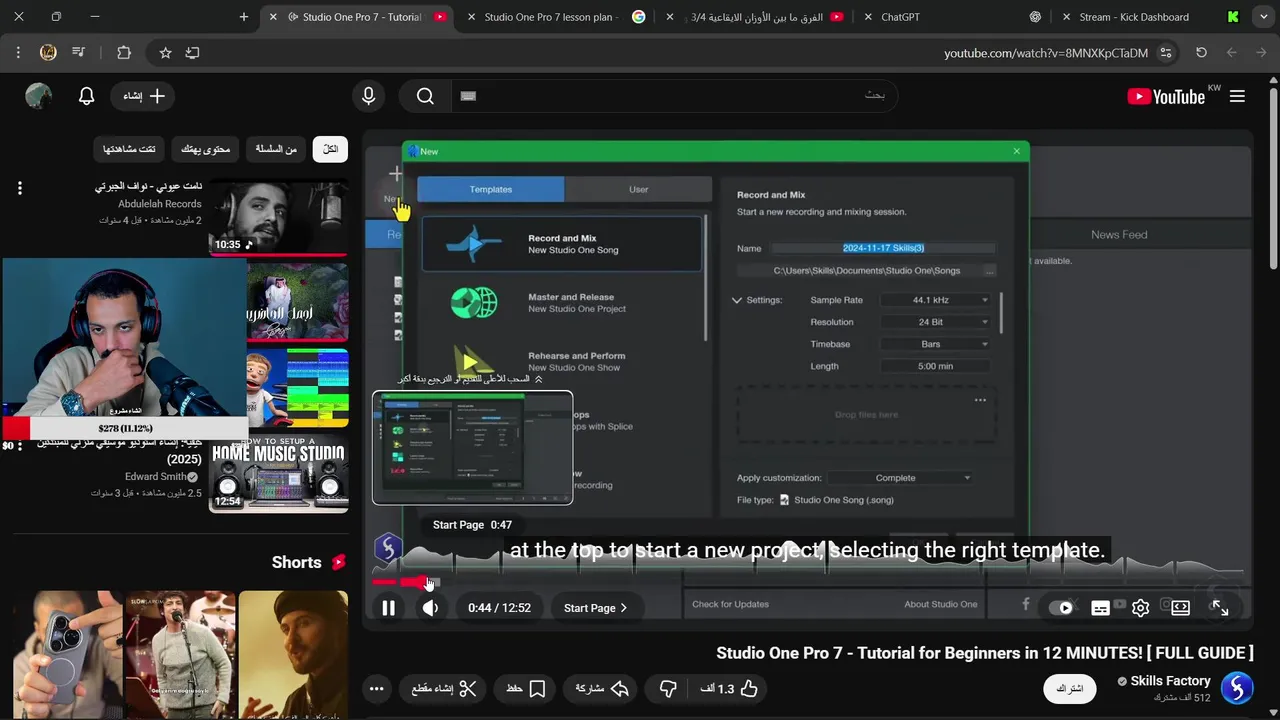Viewport: 1280px width, 720px height.
Task: Reload the current page
Action: click(x=1201, y=52)
